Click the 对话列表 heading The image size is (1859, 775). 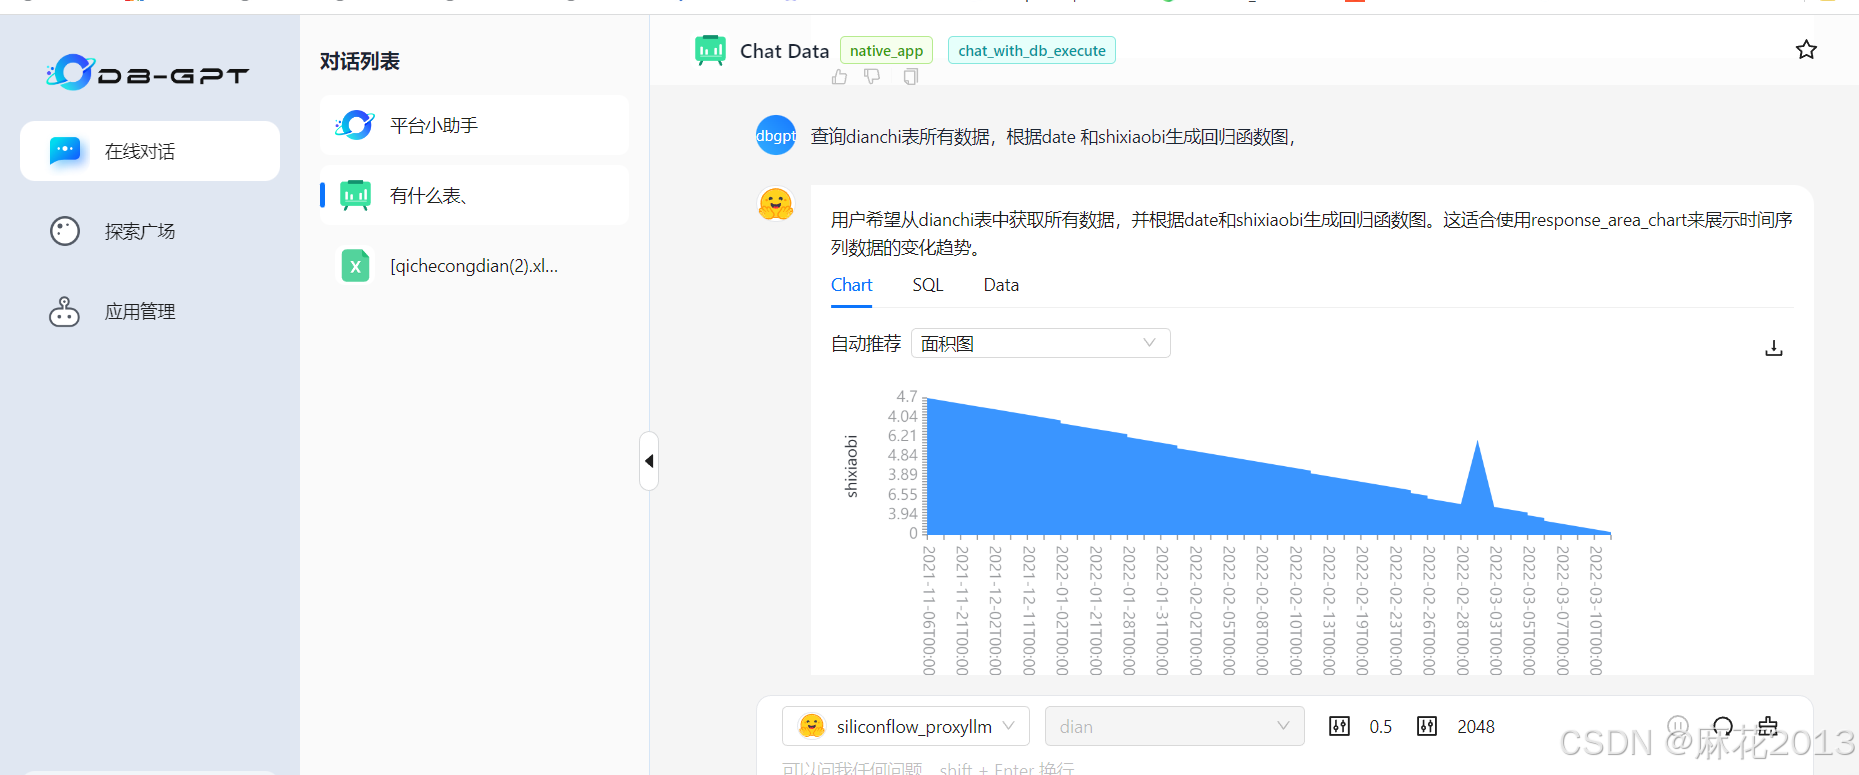tap(360, 61)
